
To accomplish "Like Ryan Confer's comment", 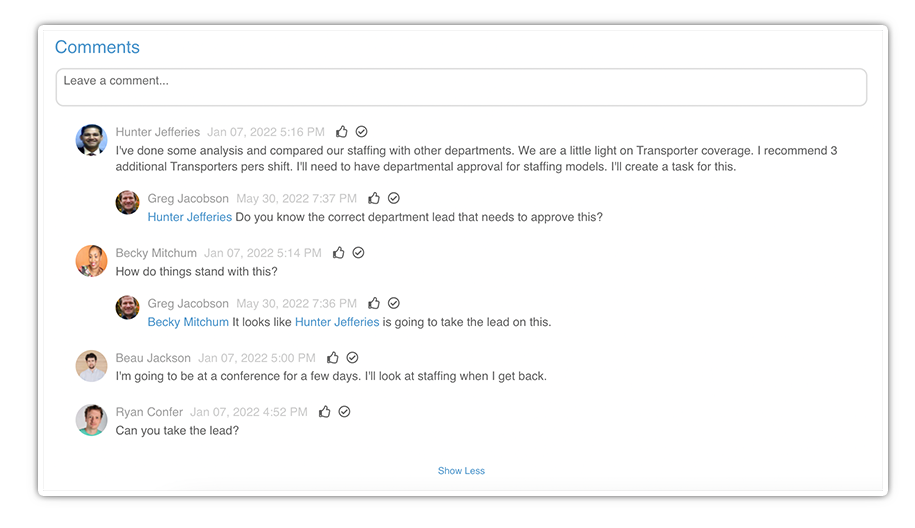I will click(x=325, y=412).
